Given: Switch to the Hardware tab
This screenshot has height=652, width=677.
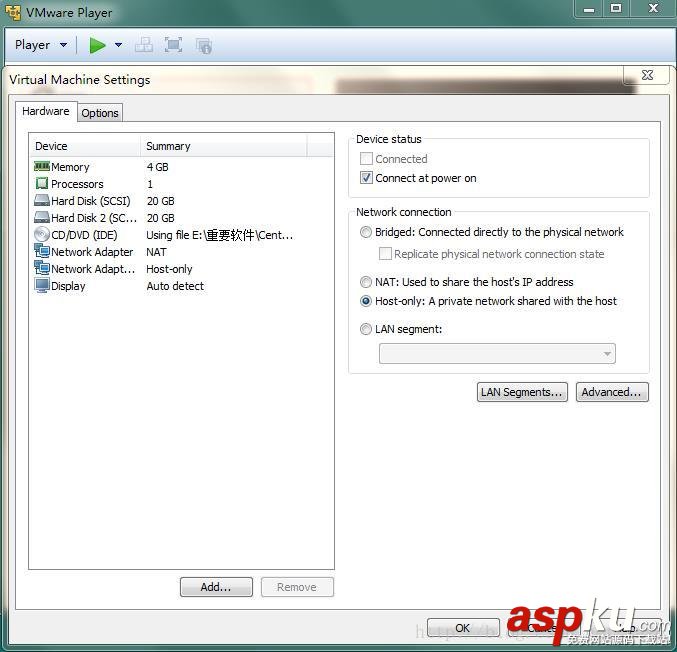Looking at the screenshot, I should coord(46,111).
